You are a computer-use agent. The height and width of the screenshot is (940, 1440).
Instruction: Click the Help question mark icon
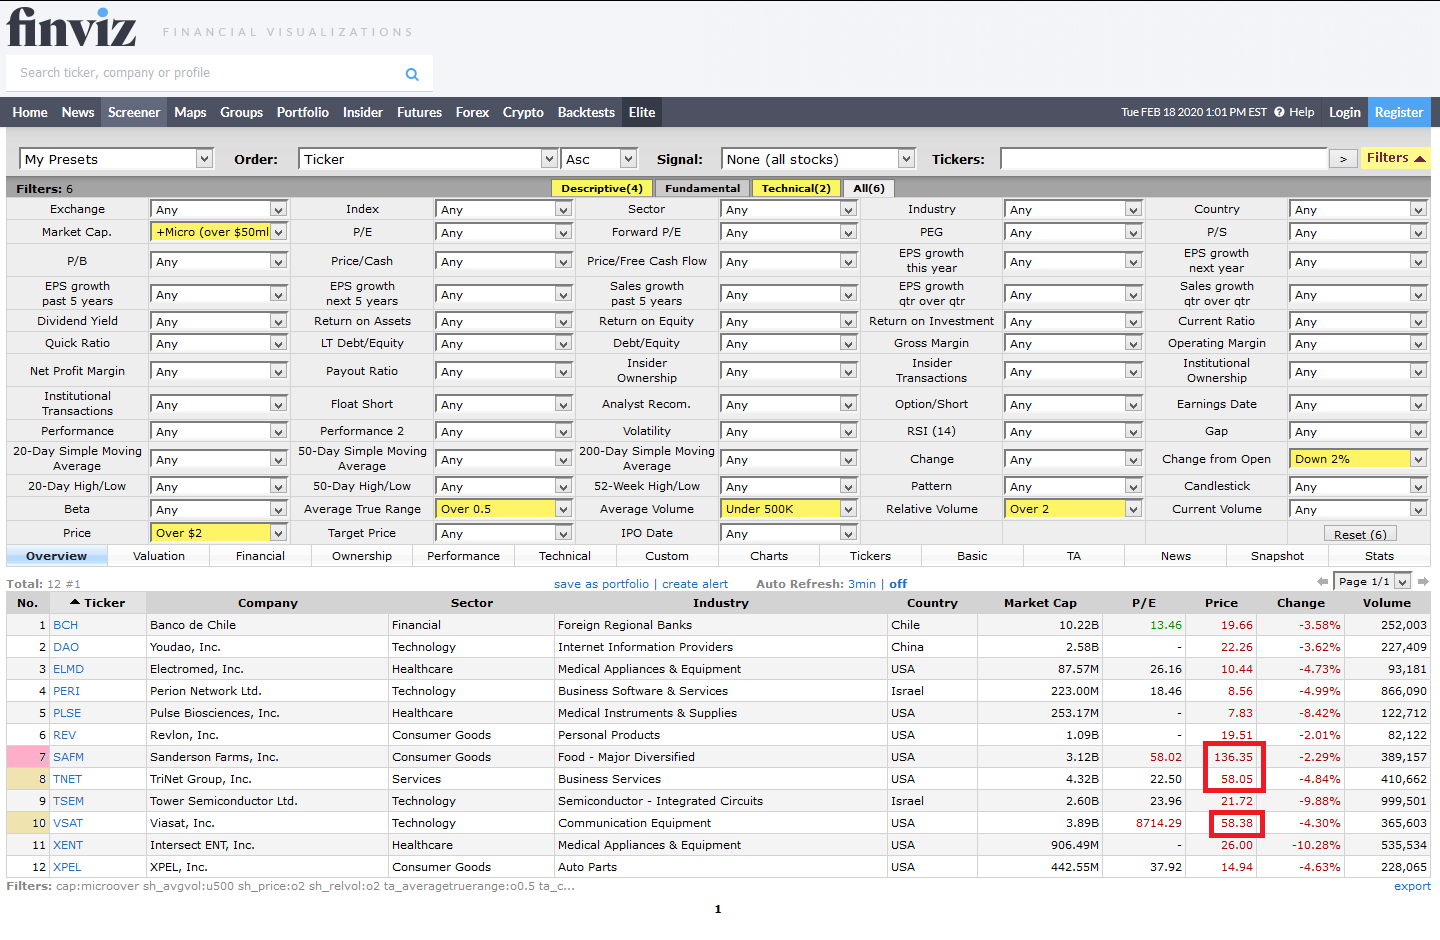click(x=1279, y=112)
